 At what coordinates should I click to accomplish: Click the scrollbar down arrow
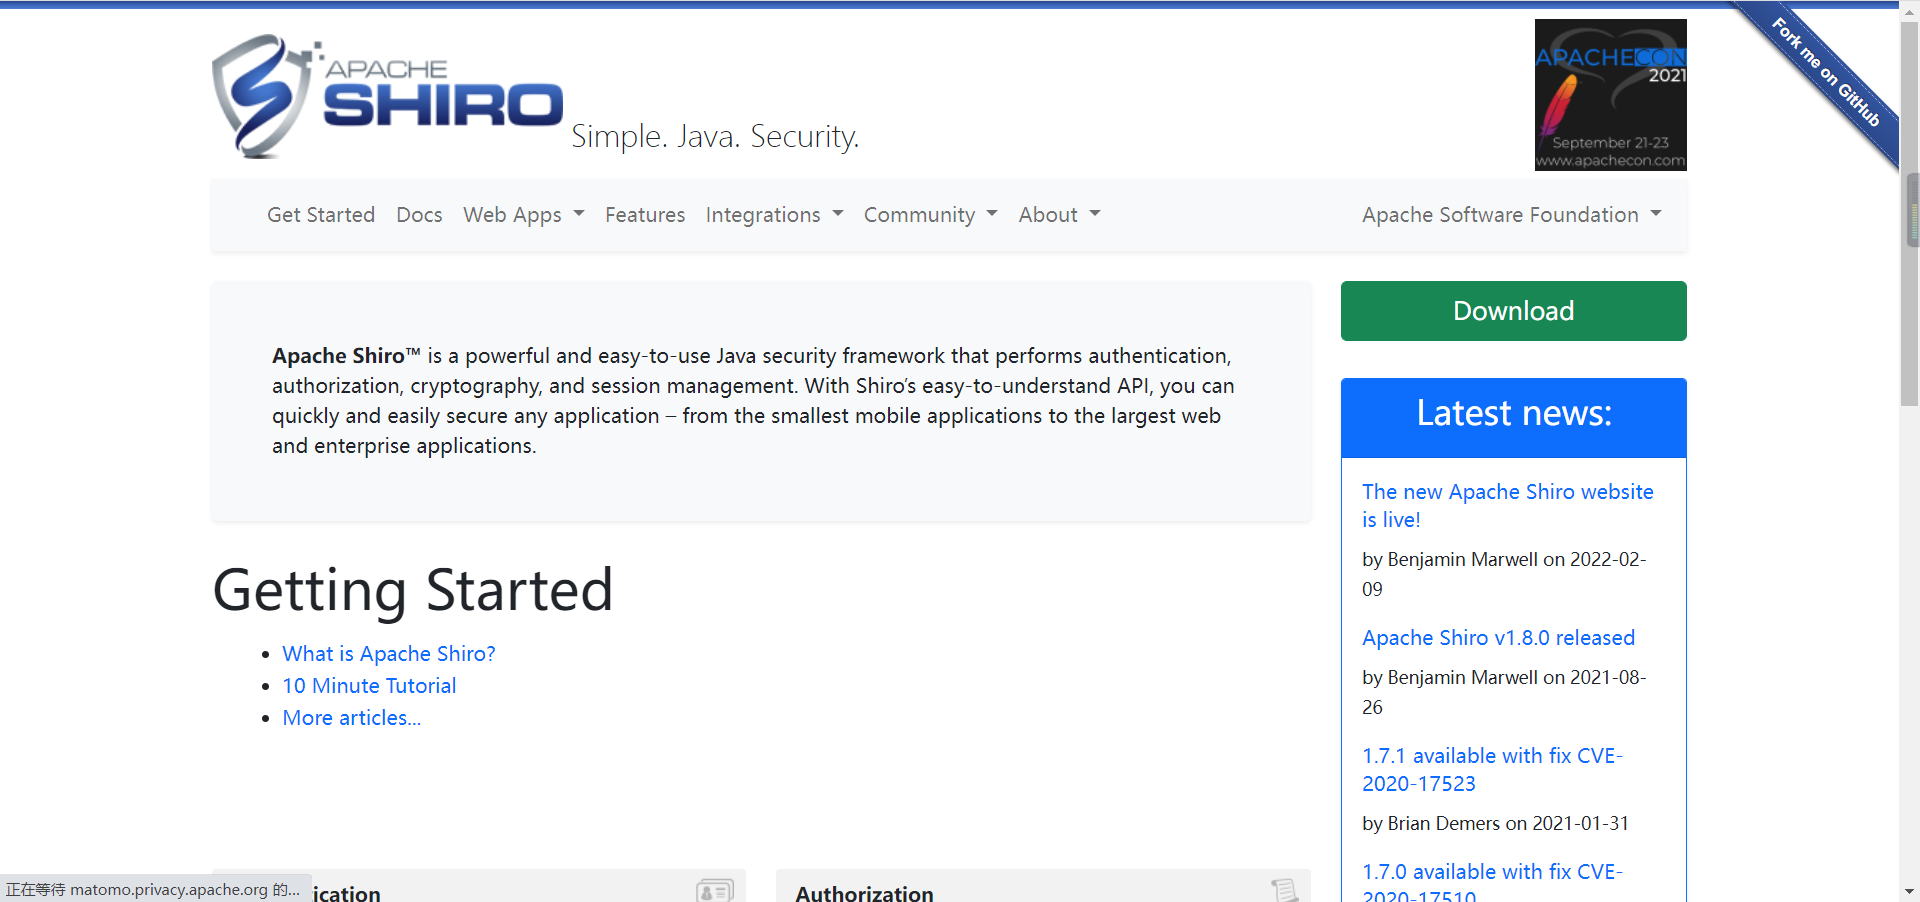pyautogui.click(x=1910, y=891)
